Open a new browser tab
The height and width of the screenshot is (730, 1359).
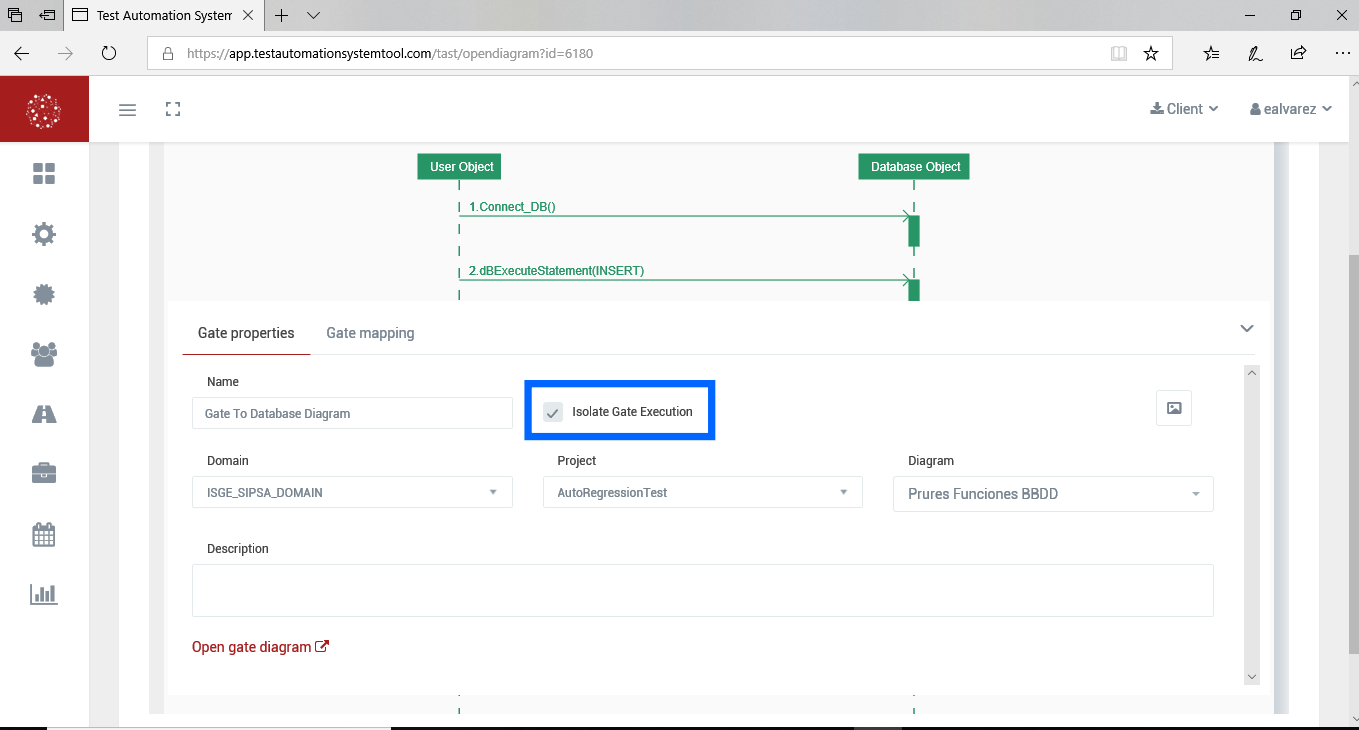(282, 15)
